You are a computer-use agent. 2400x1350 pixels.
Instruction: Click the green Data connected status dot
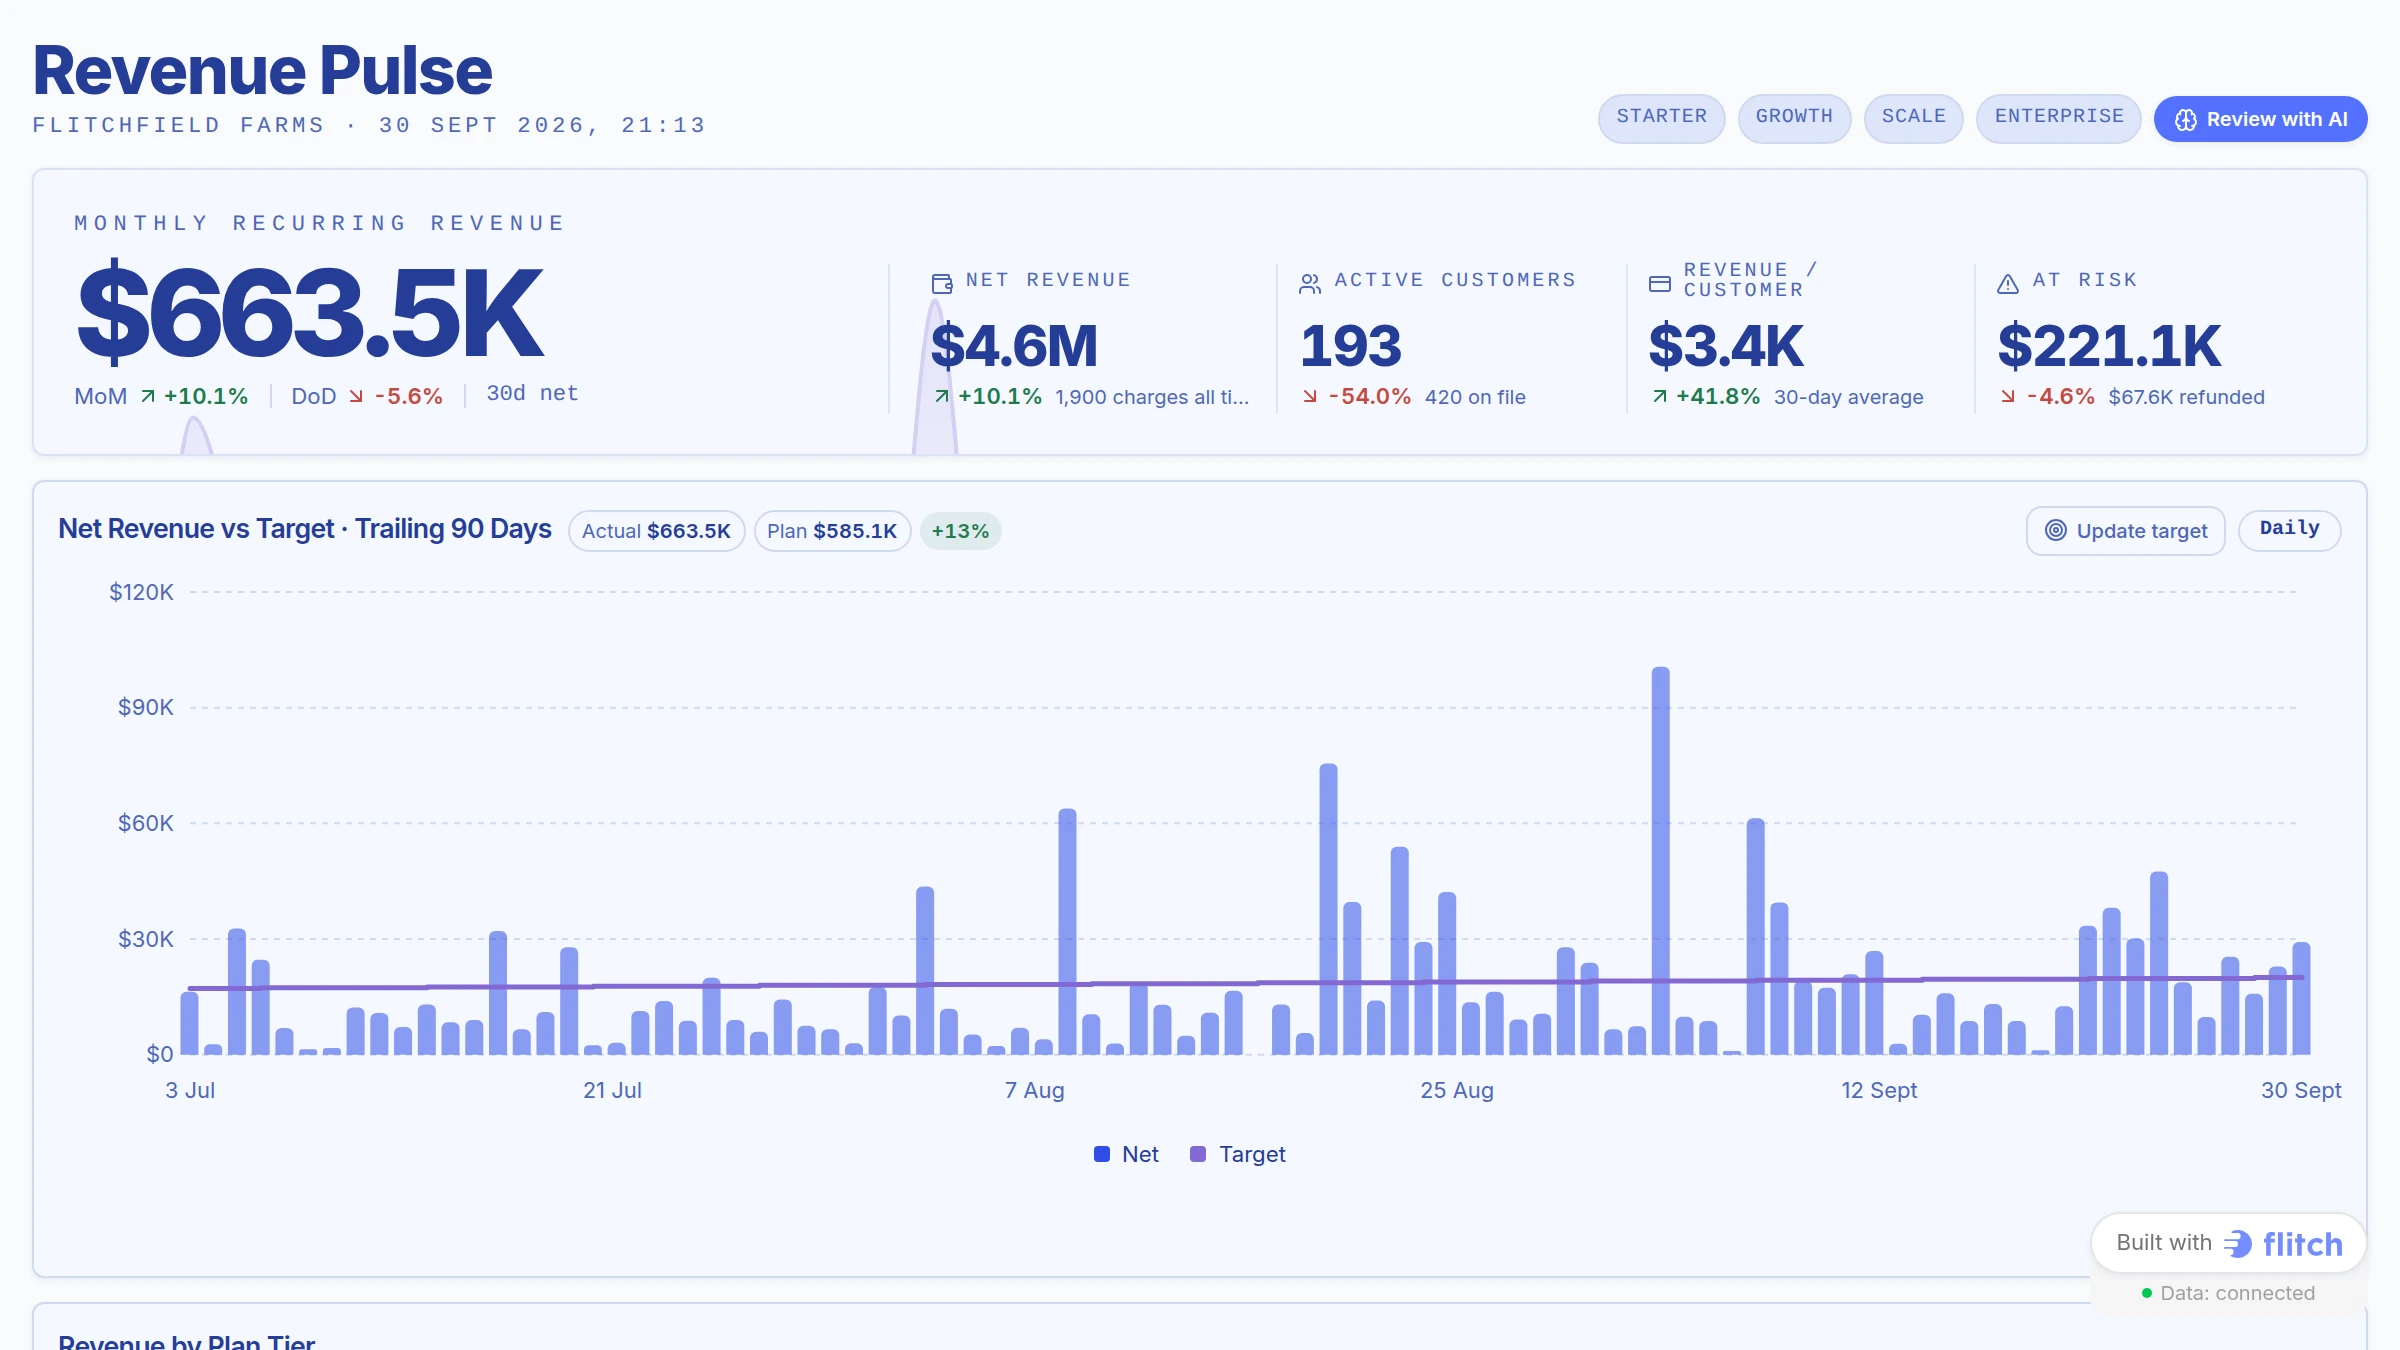[2146, 1293]
